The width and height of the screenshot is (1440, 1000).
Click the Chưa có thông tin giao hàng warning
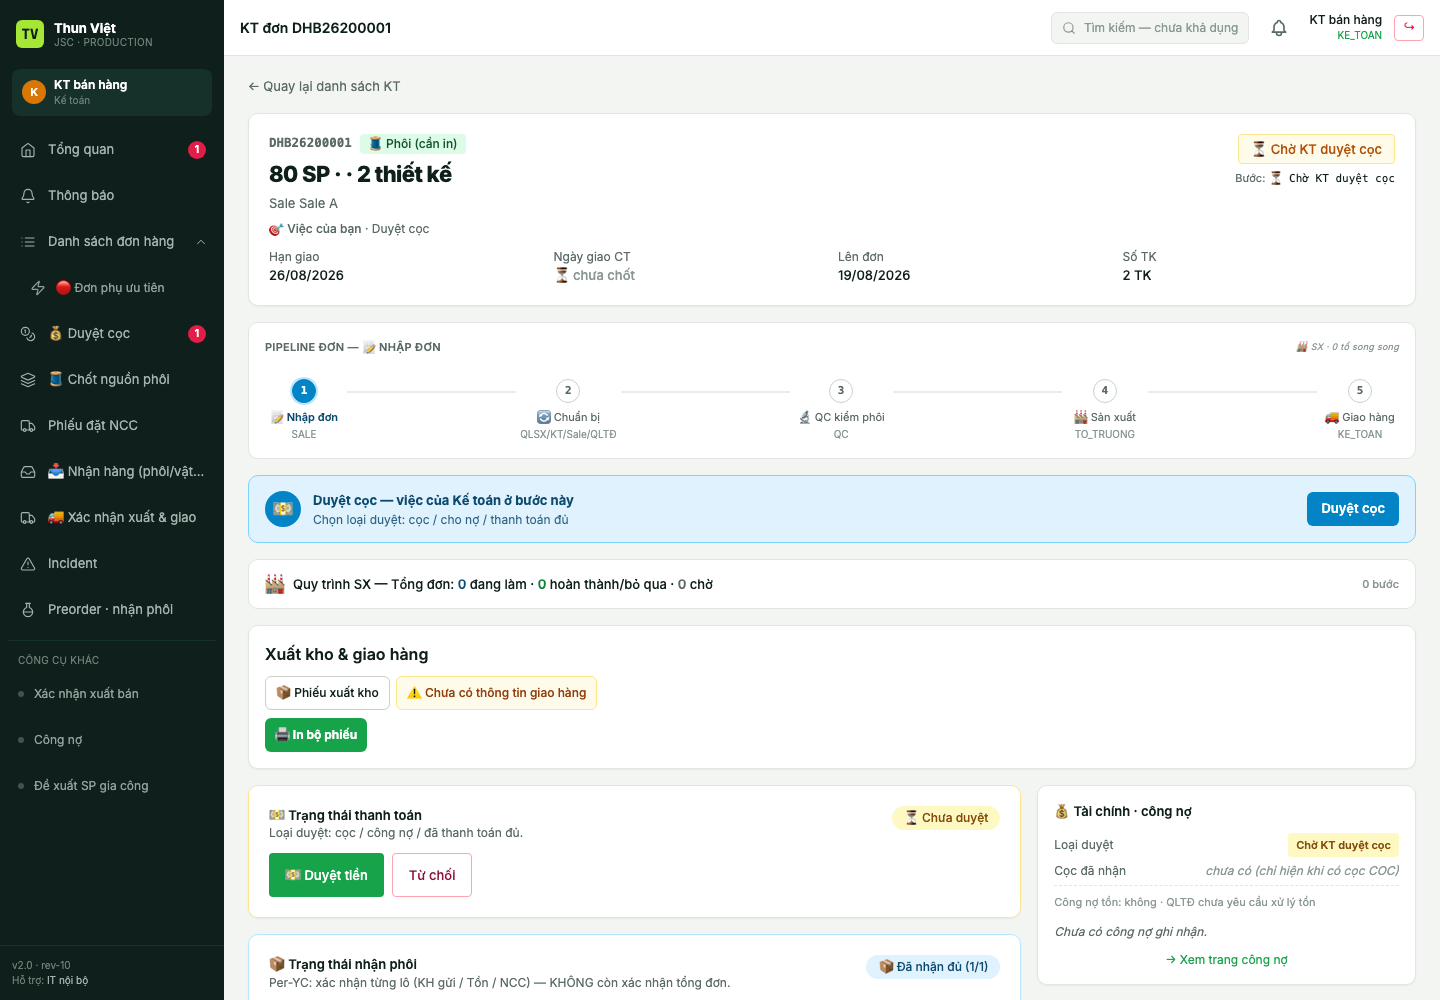click(496, 693)
